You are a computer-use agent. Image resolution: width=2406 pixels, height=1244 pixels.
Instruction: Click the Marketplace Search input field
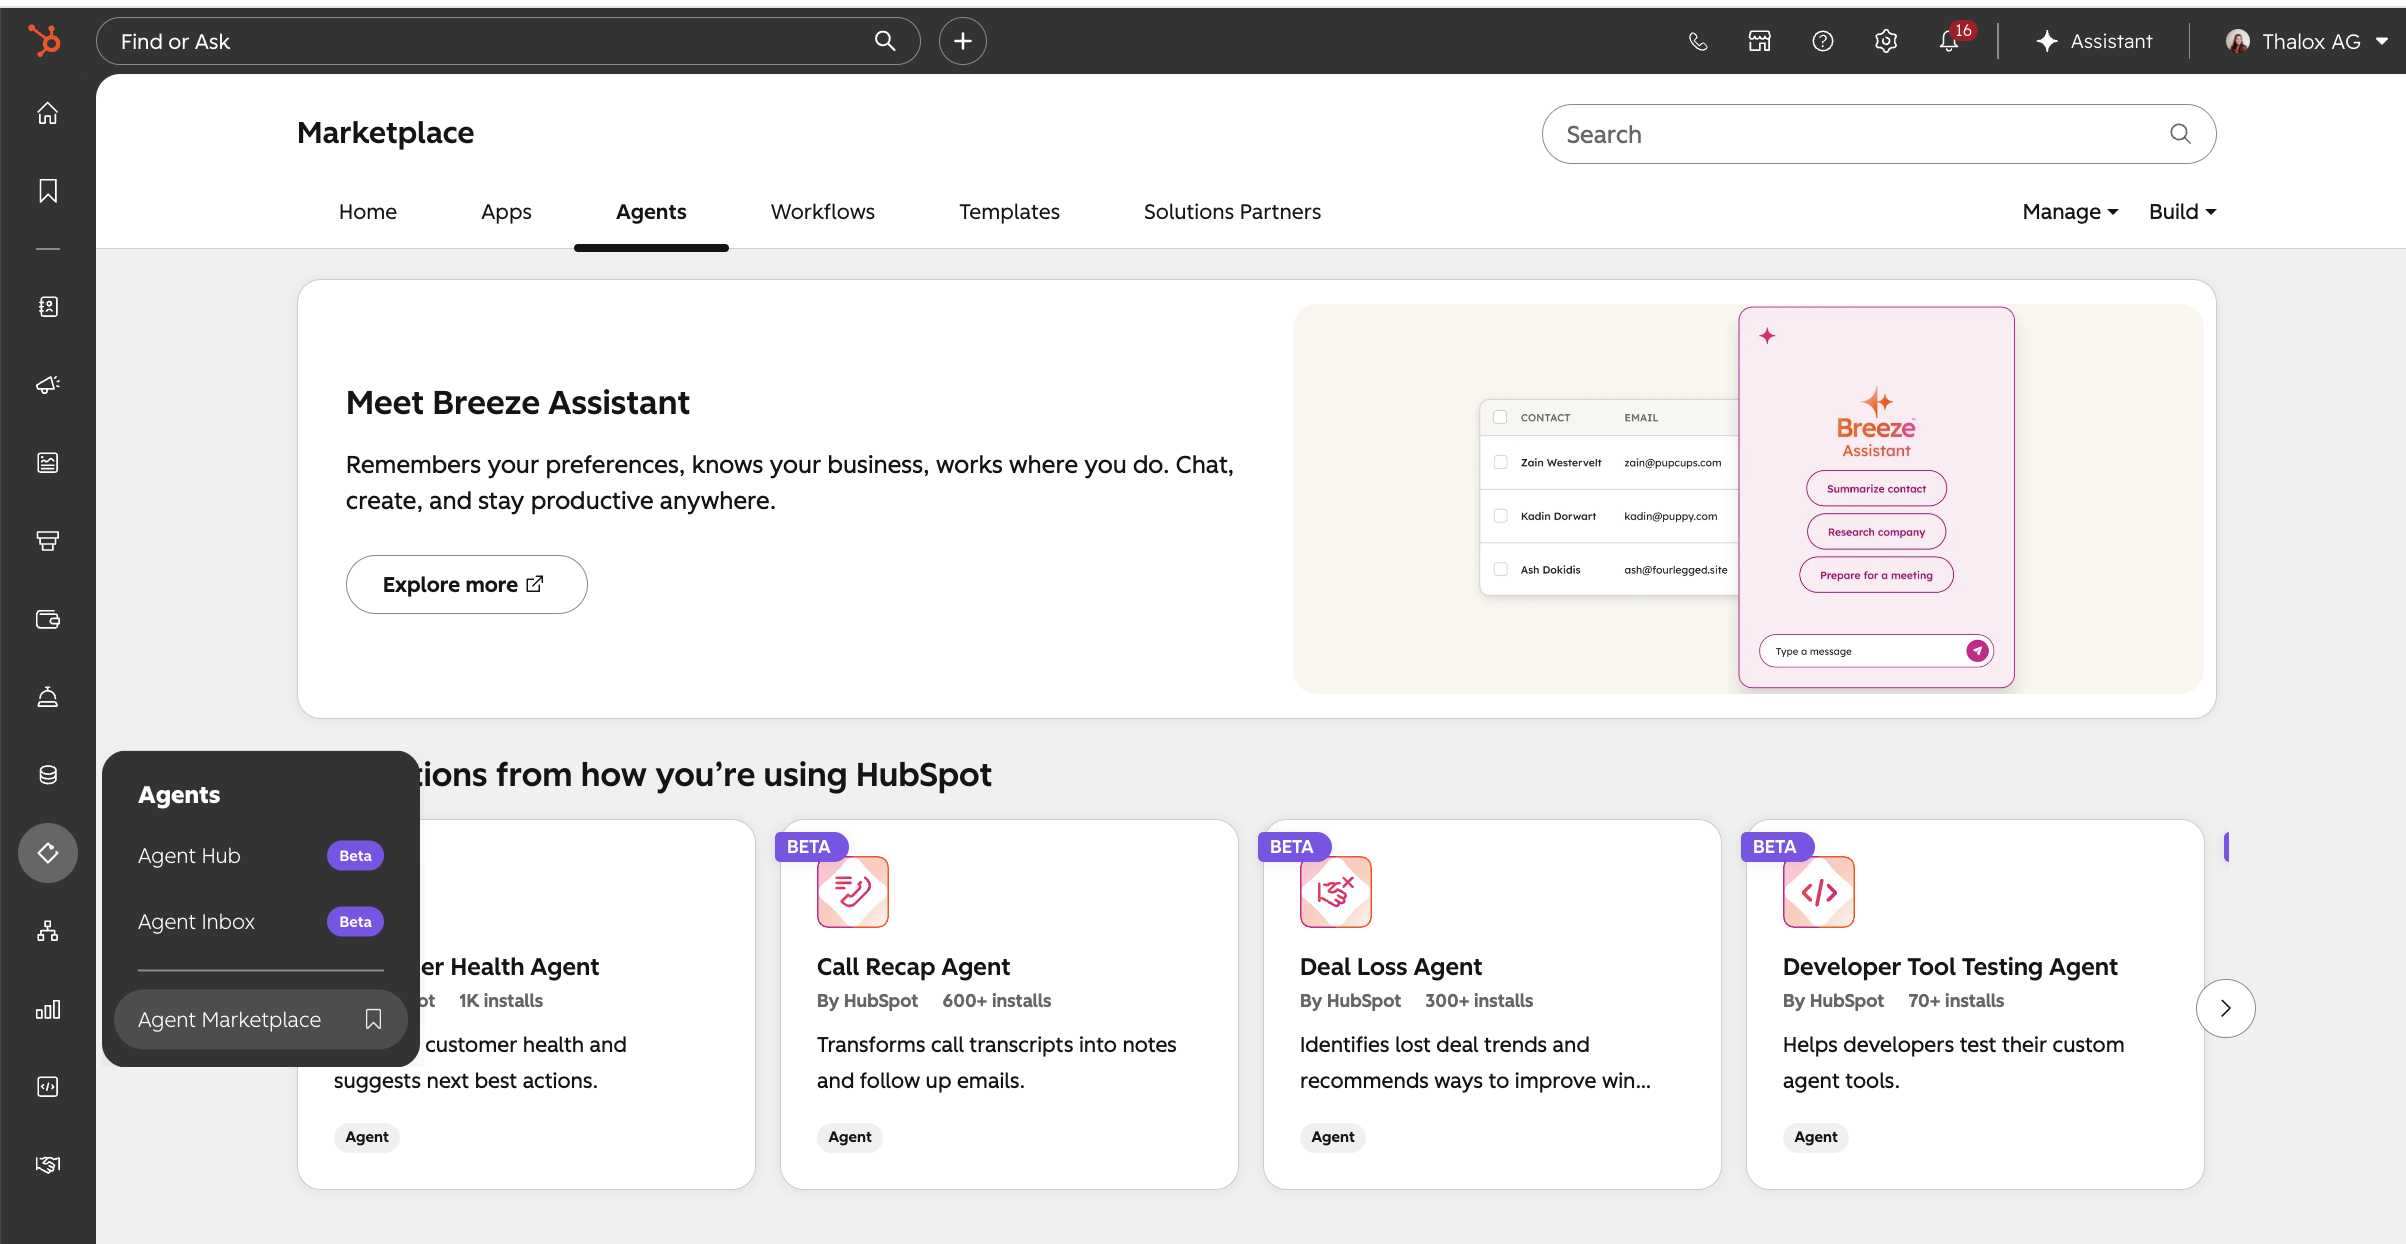point(1879,134)
